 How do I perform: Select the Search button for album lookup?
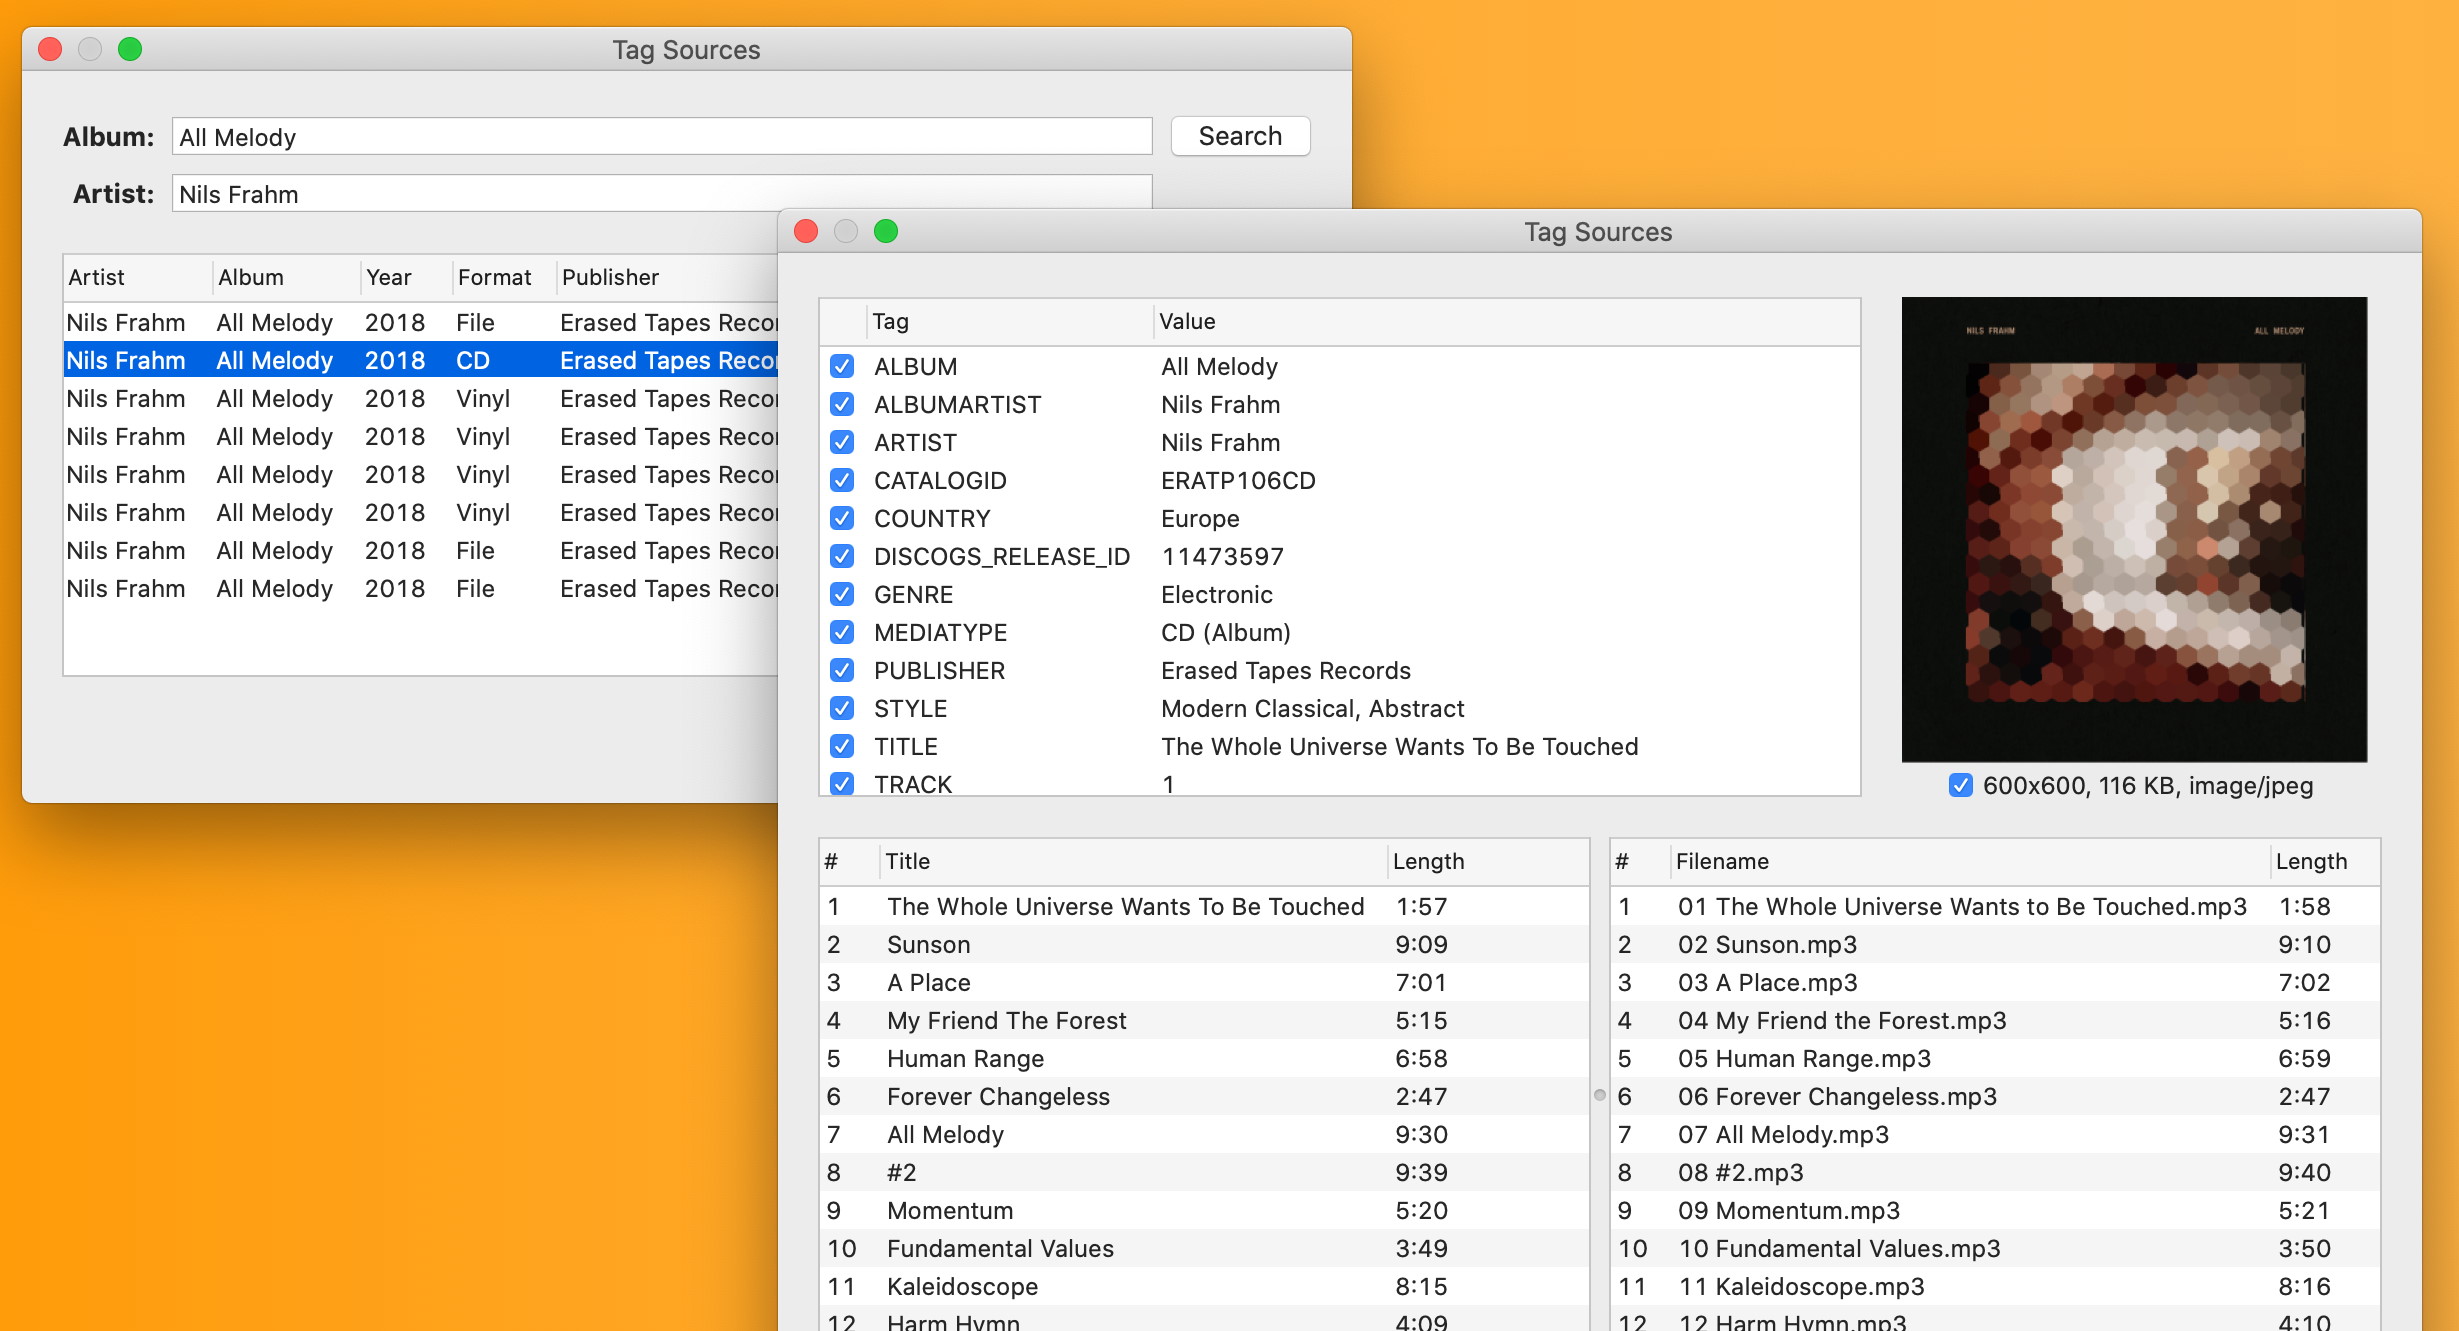(x=1239, y=134)
